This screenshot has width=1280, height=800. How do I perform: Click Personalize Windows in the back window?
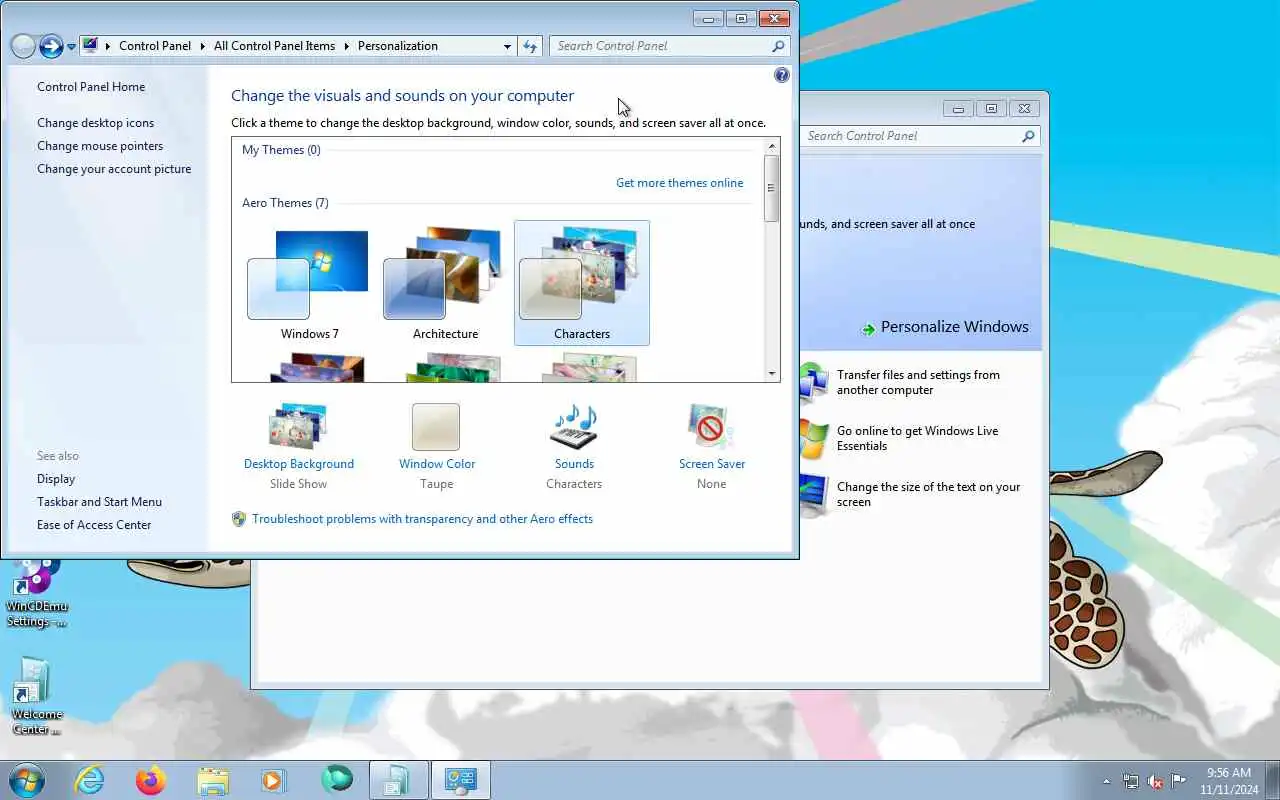(x=954, y=327)
